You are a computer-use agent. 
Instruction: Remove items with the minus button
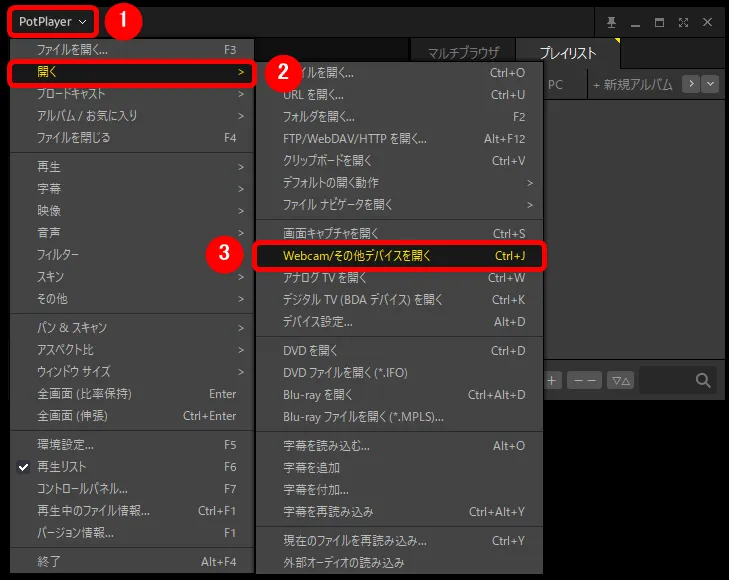point(584,381)
